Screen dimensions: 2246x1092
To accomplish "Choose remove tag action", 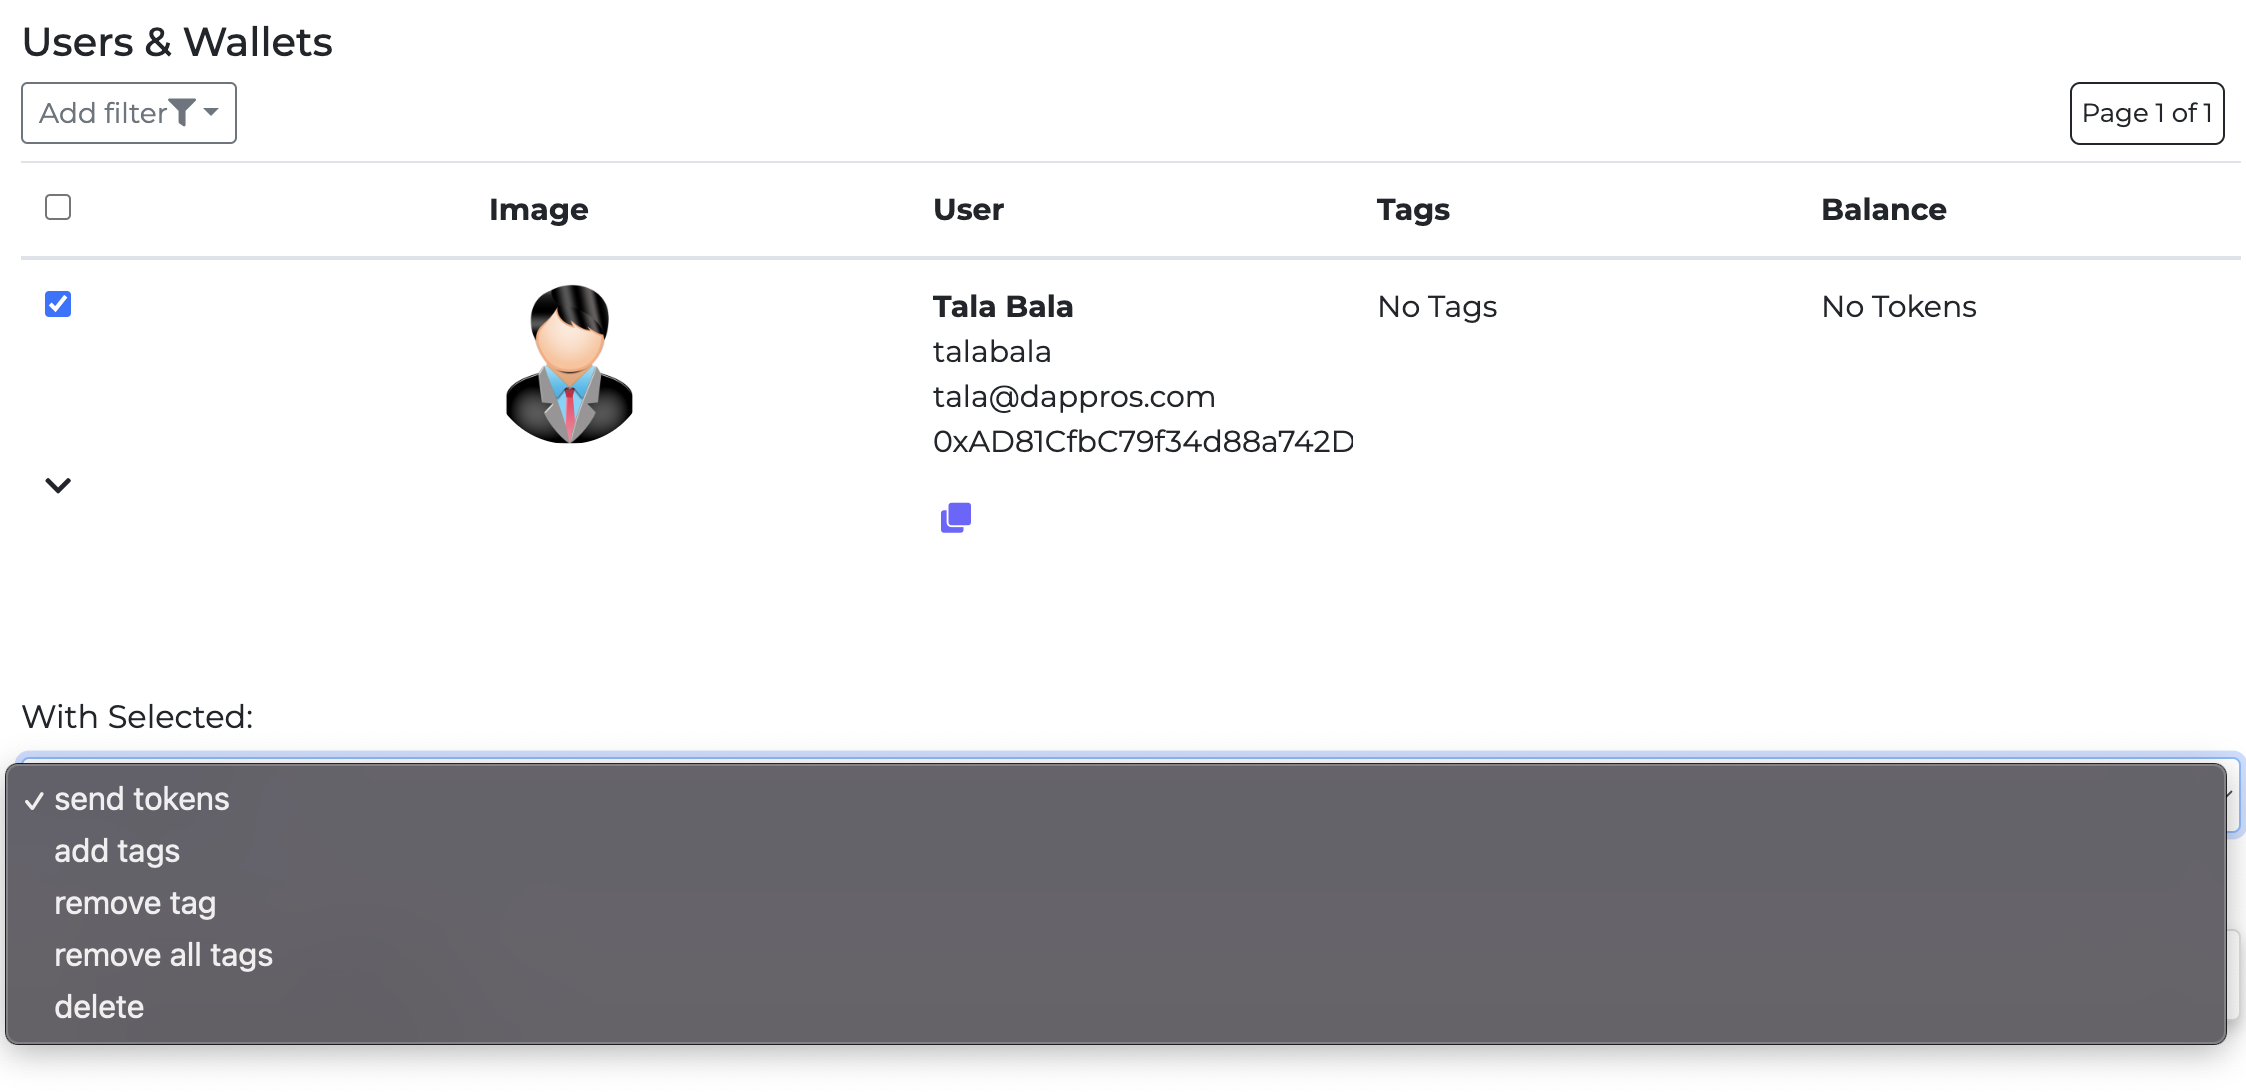I will coord(135,903).
